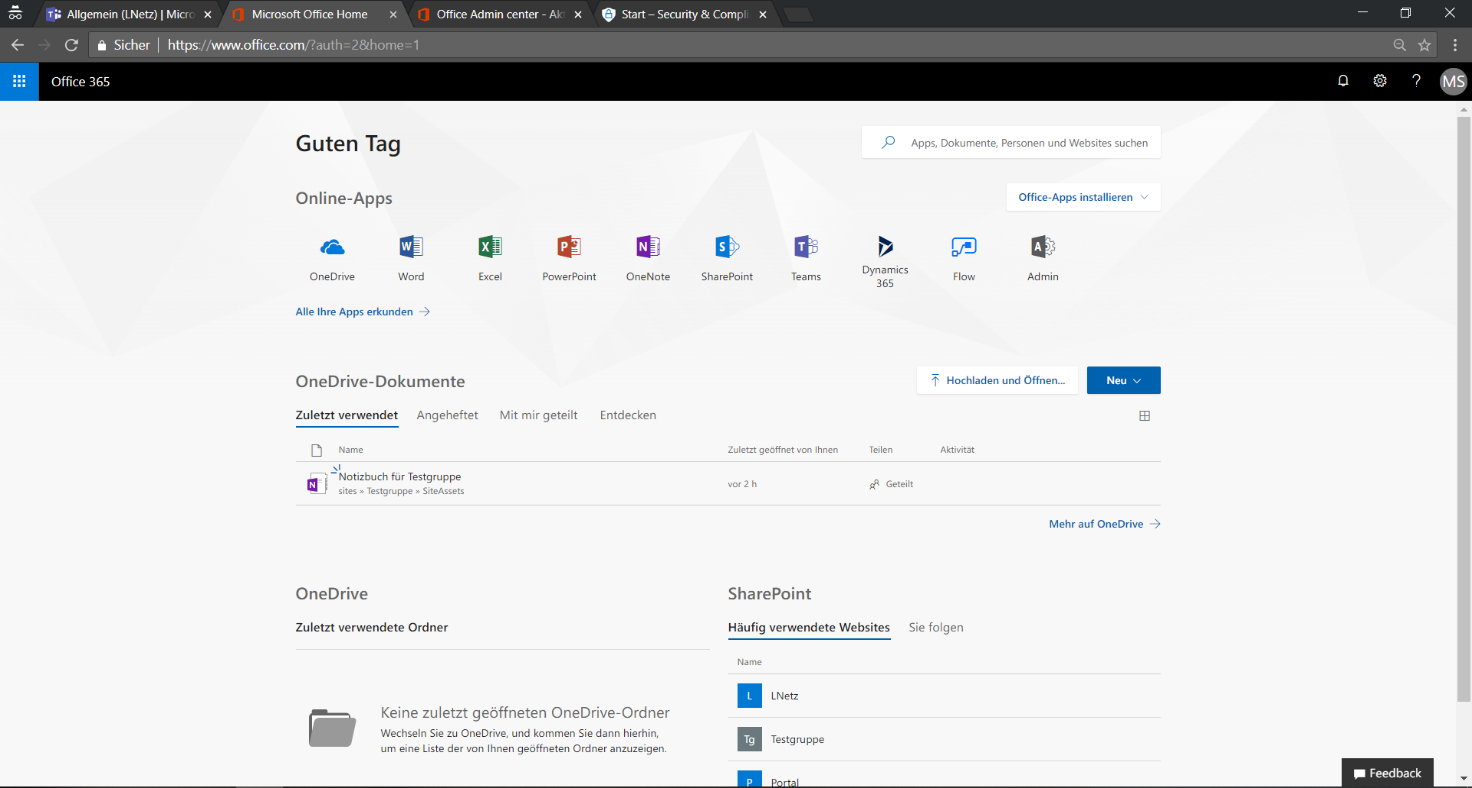1472x788 pixels.
Task: Expand Office-Apps installieren dropdown
Action: pos(1083,197)
